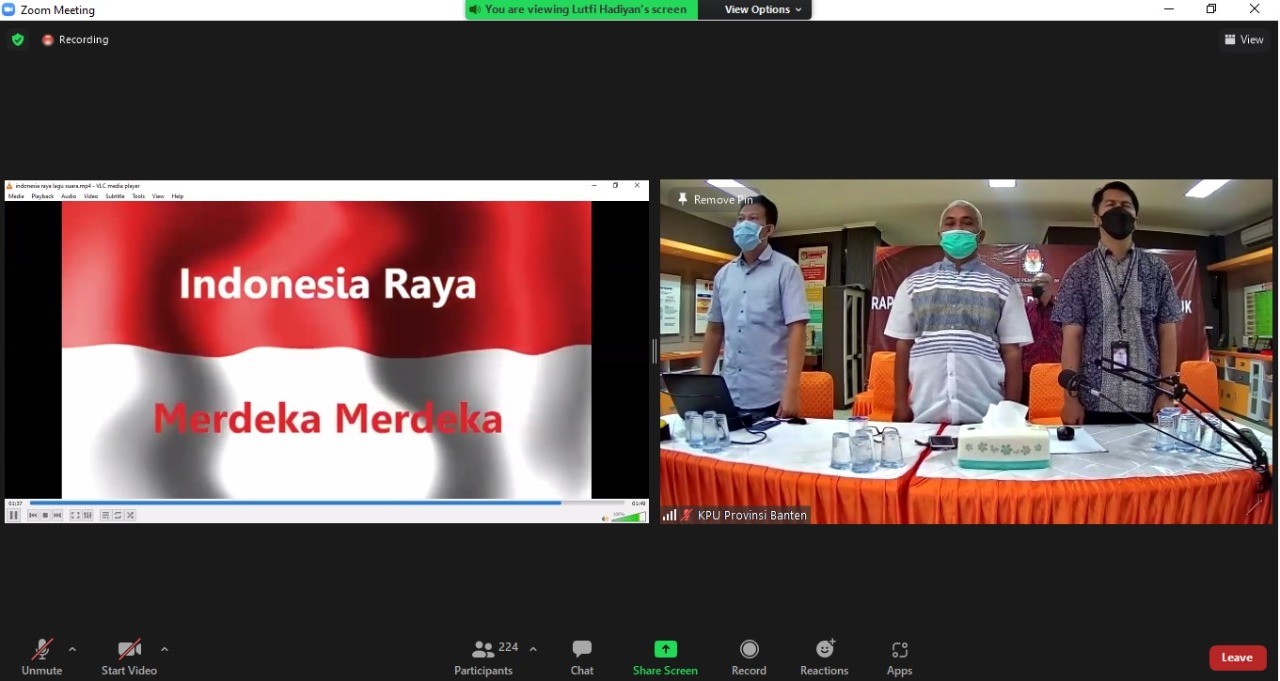Leave the meeting

1237,657
